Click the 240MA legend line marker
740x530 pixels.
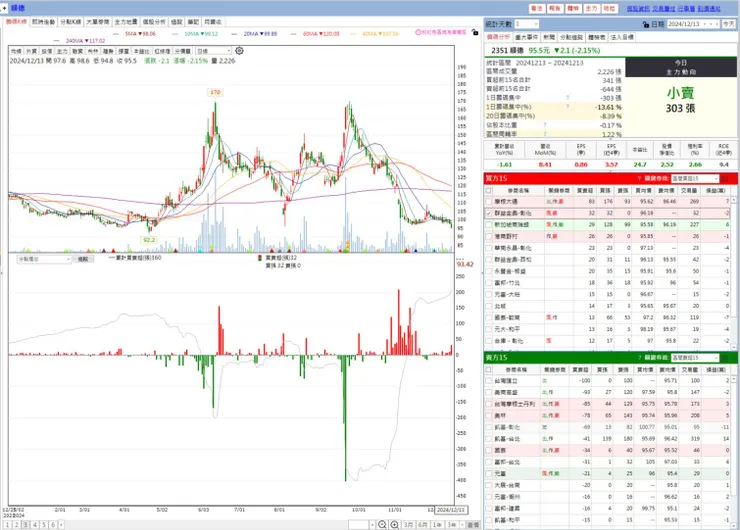57,41
